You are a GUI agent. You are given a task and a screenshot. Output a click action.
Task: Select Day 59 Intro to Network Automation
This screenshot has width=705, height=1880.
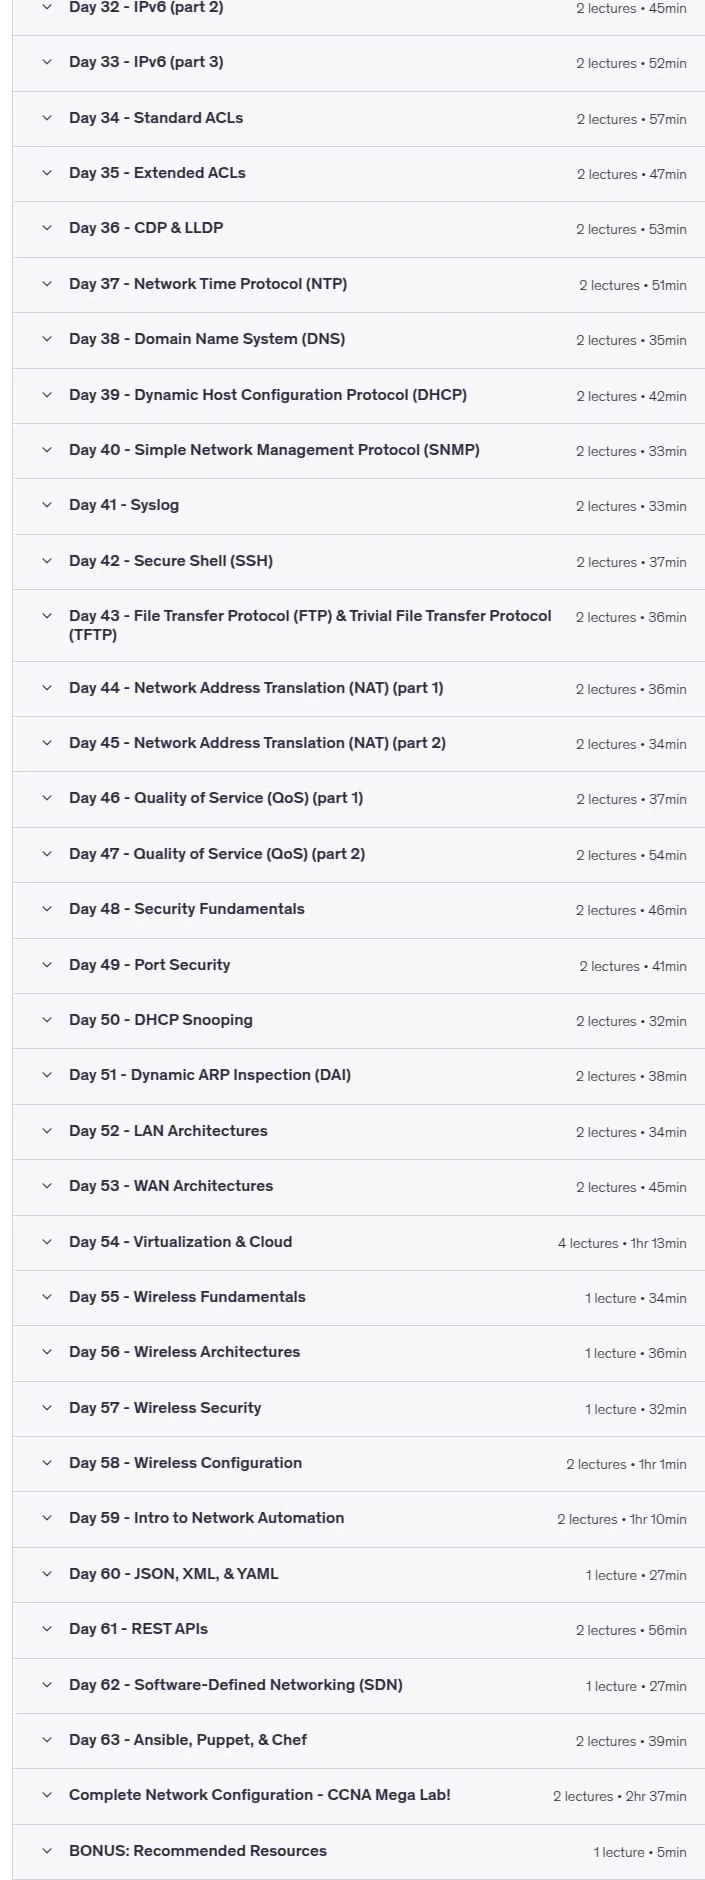pyautogui.click(x=358, y=1518)
